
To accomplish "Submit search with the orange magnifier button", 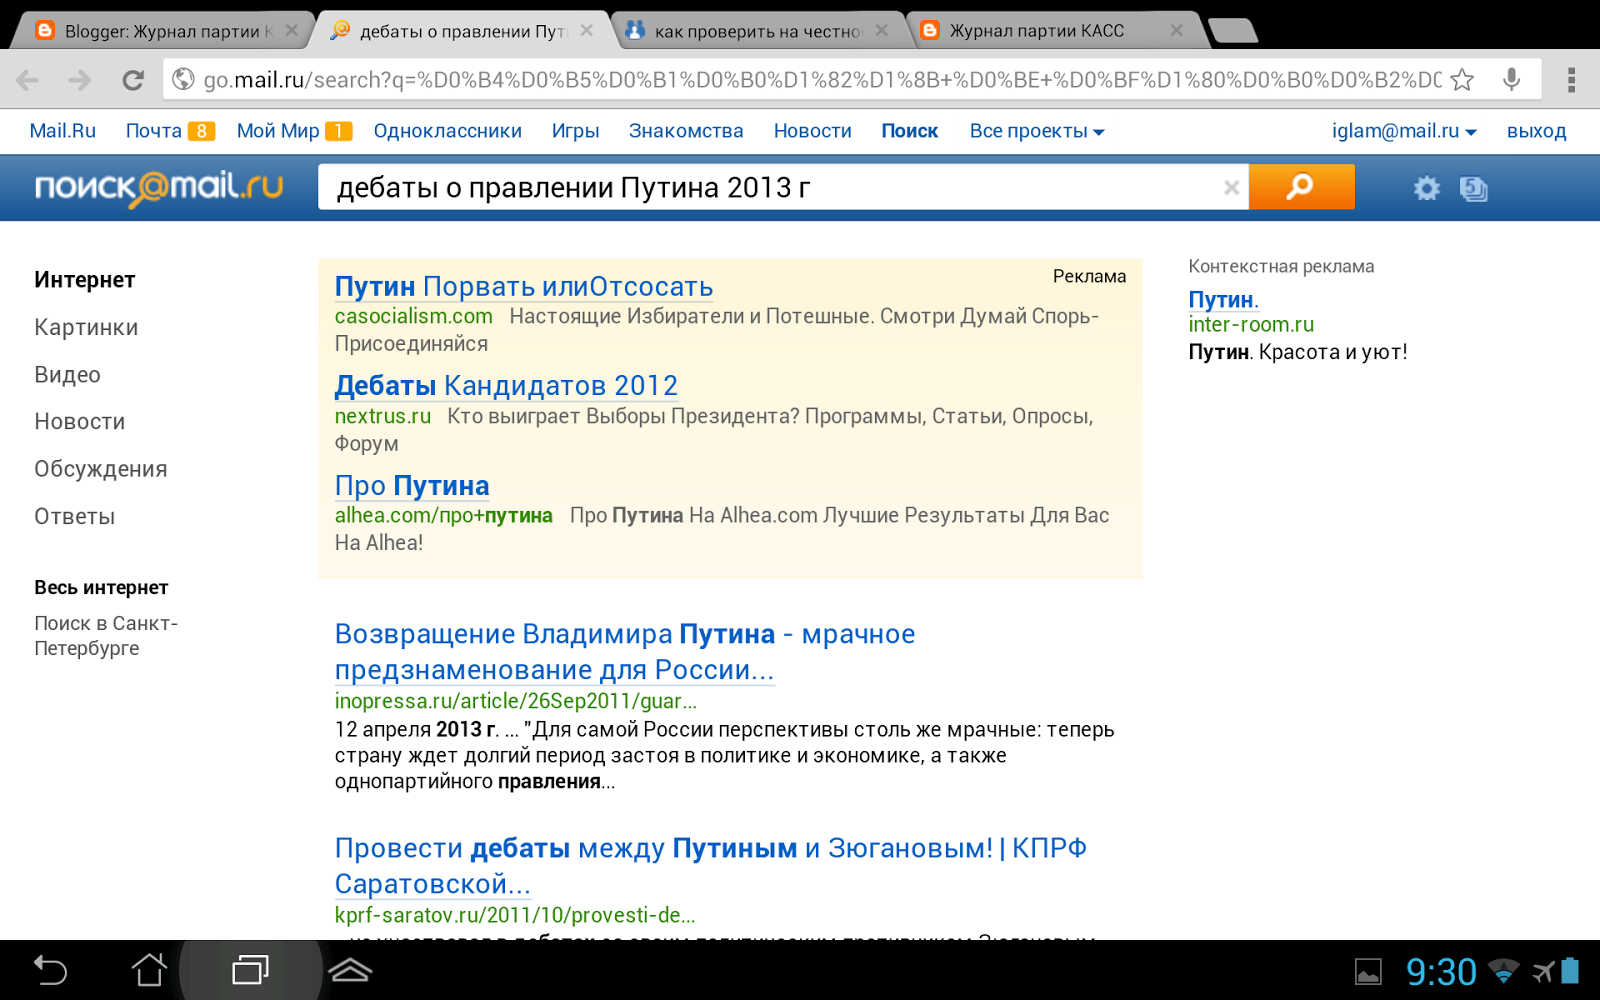I will pyautogui.click(x=1302, y=187).
